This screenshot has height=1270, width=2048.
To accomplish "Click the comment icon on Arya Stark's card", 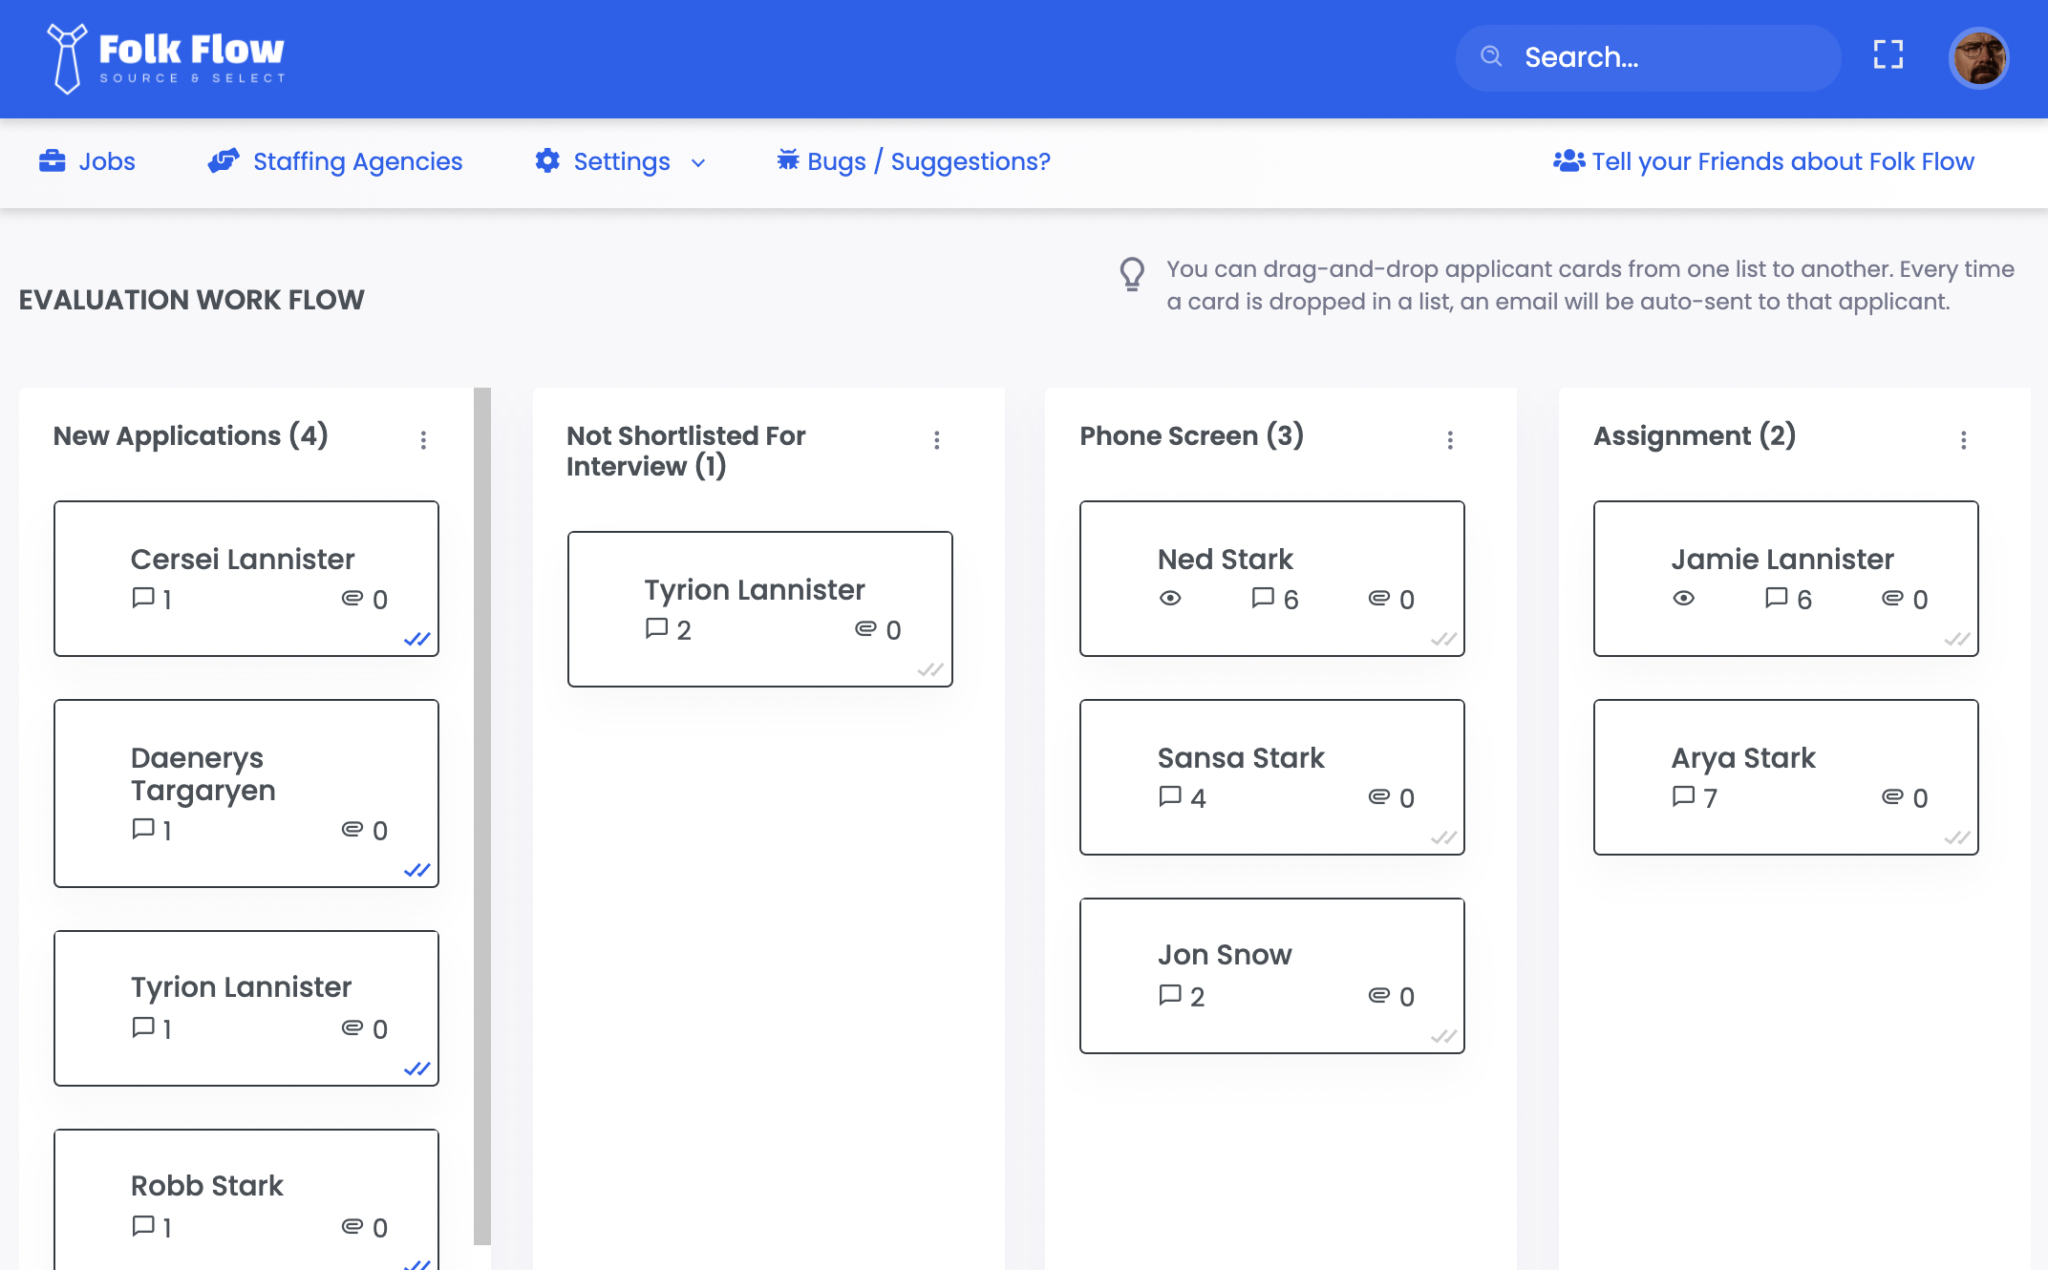I will [1683, 797].
